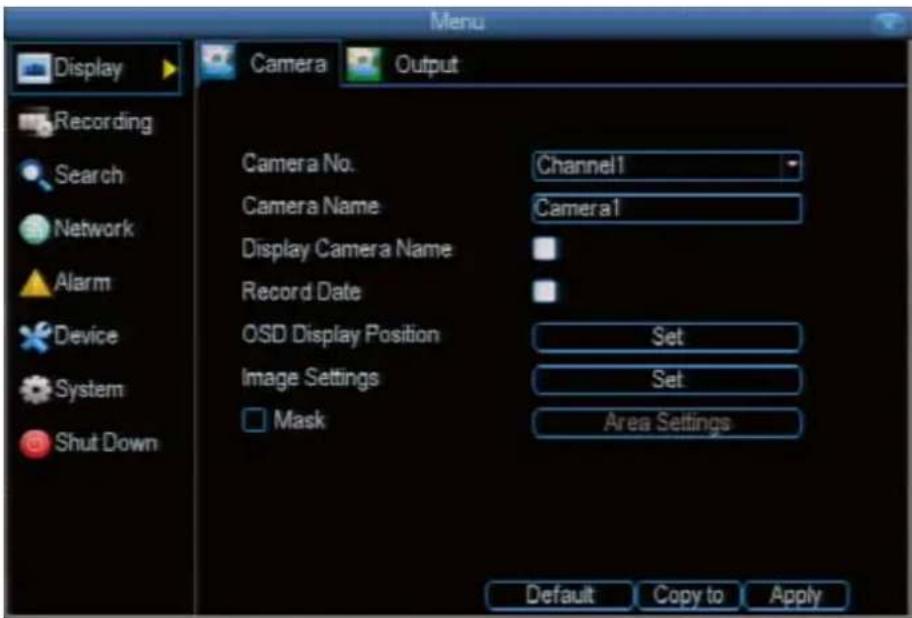This screenshot has width=912, height=618.
Task: Click the System gear icon
Action: pos(35,390)
